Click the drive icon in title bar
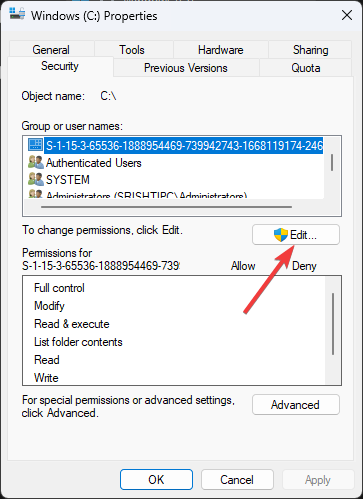Screen dimensions: 363x499 [17, 14]
